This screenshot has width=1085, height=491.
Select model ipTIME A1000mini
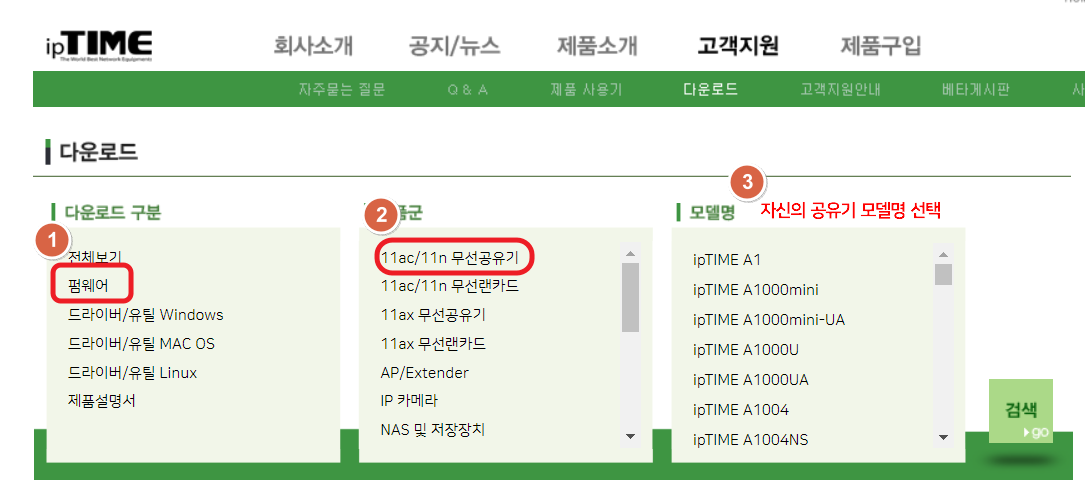[756, 290]
